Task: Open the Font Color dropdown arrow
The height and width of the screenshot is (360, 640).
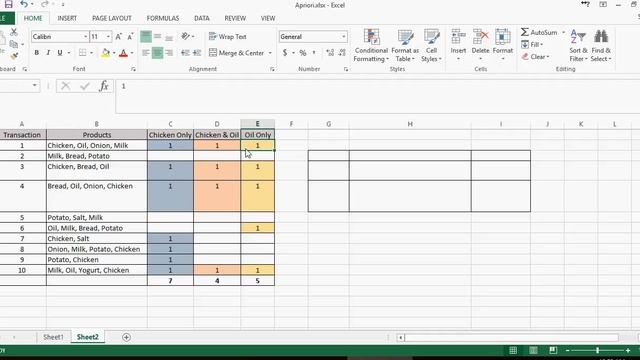Action: (132, 53)
